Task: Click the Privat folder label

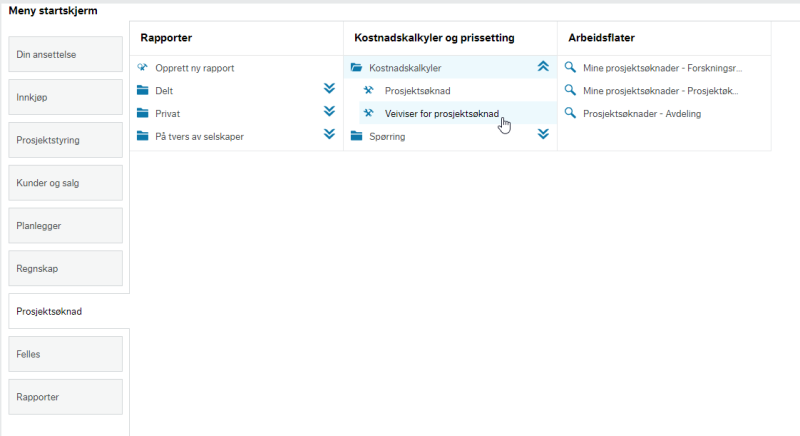Action: pyautogui.click(x=167, y=114)
